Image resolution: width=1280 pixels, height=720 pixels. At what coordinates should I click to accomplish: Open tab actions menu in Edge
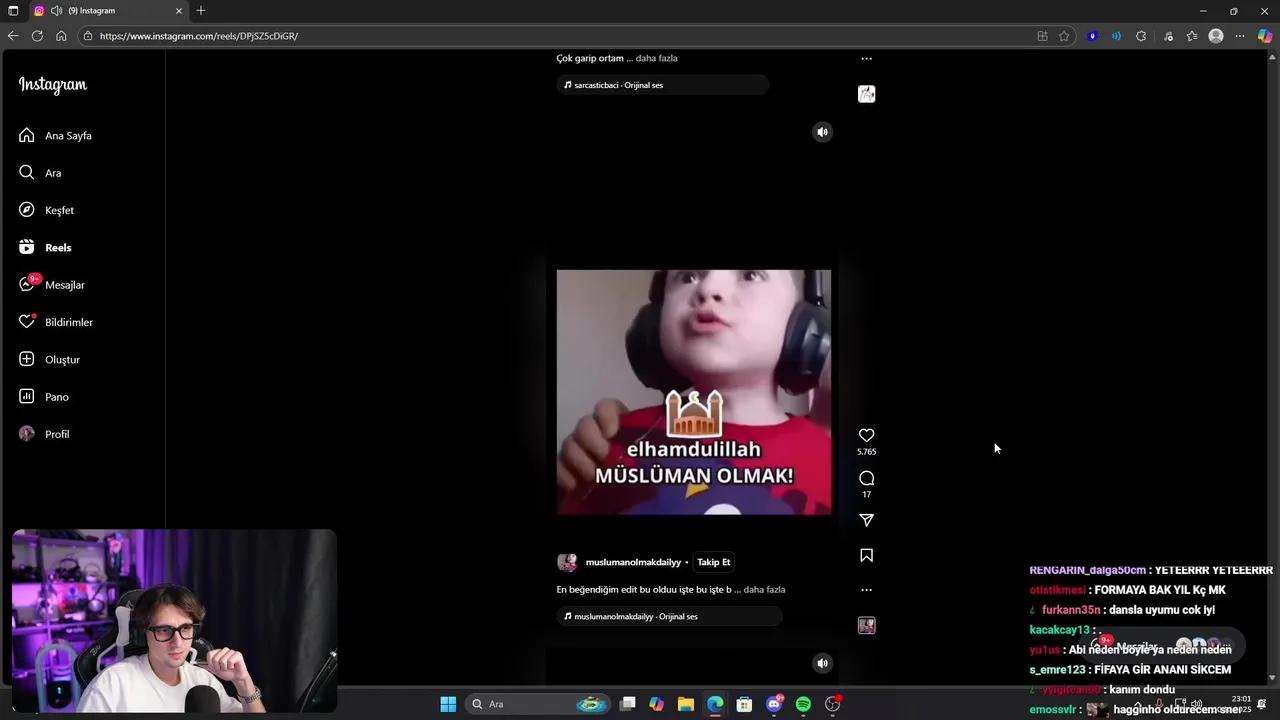point(13,11)
